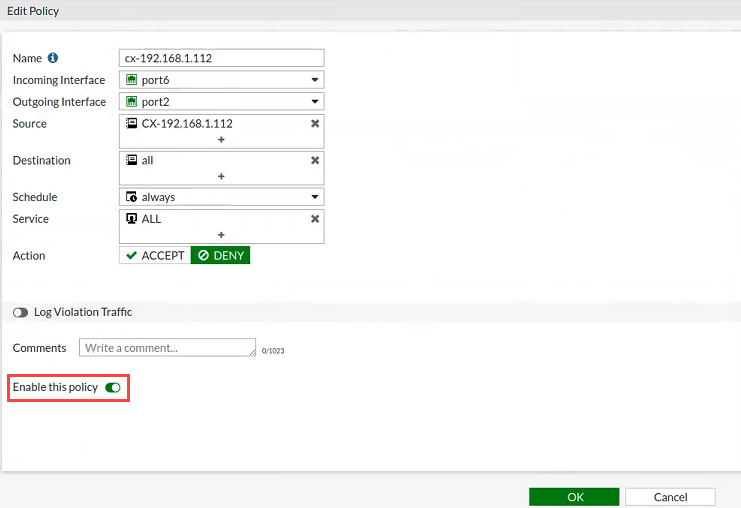This screenshot has height=508, width=741.
Task: Add another service with plus icon
Action: point(221,235)
